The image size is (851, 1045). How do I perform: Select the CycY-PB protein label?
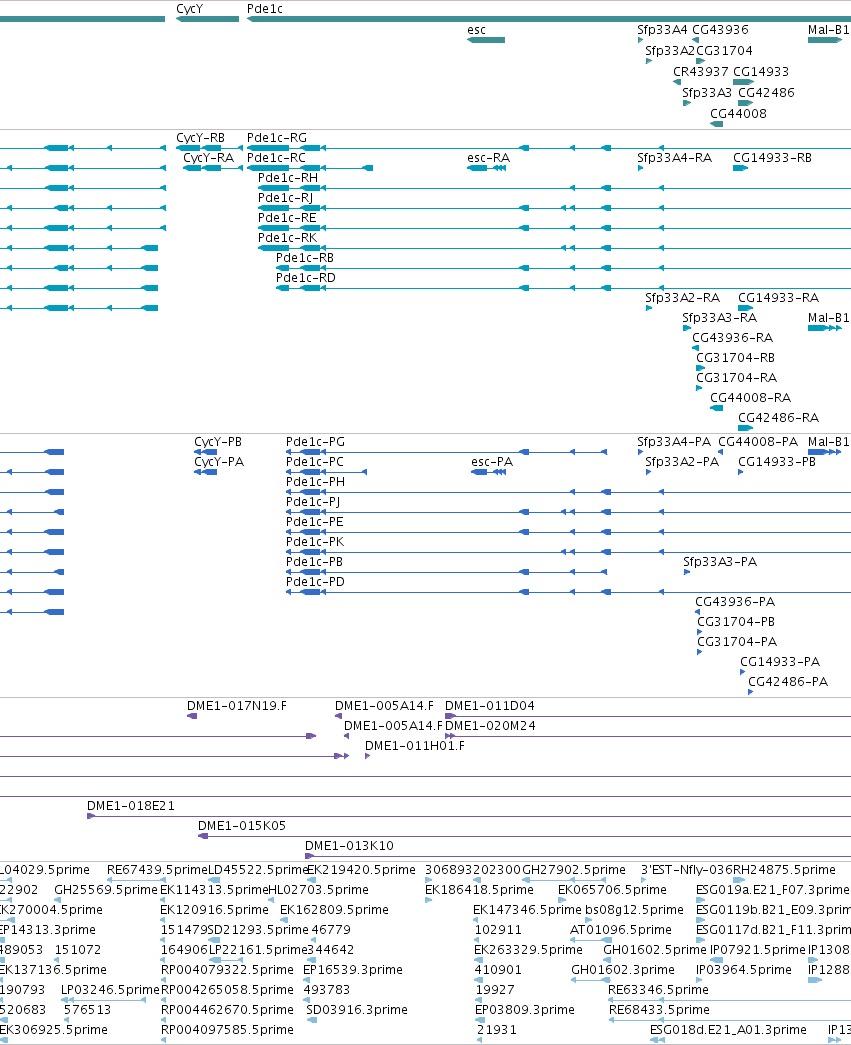click(218, 441)
